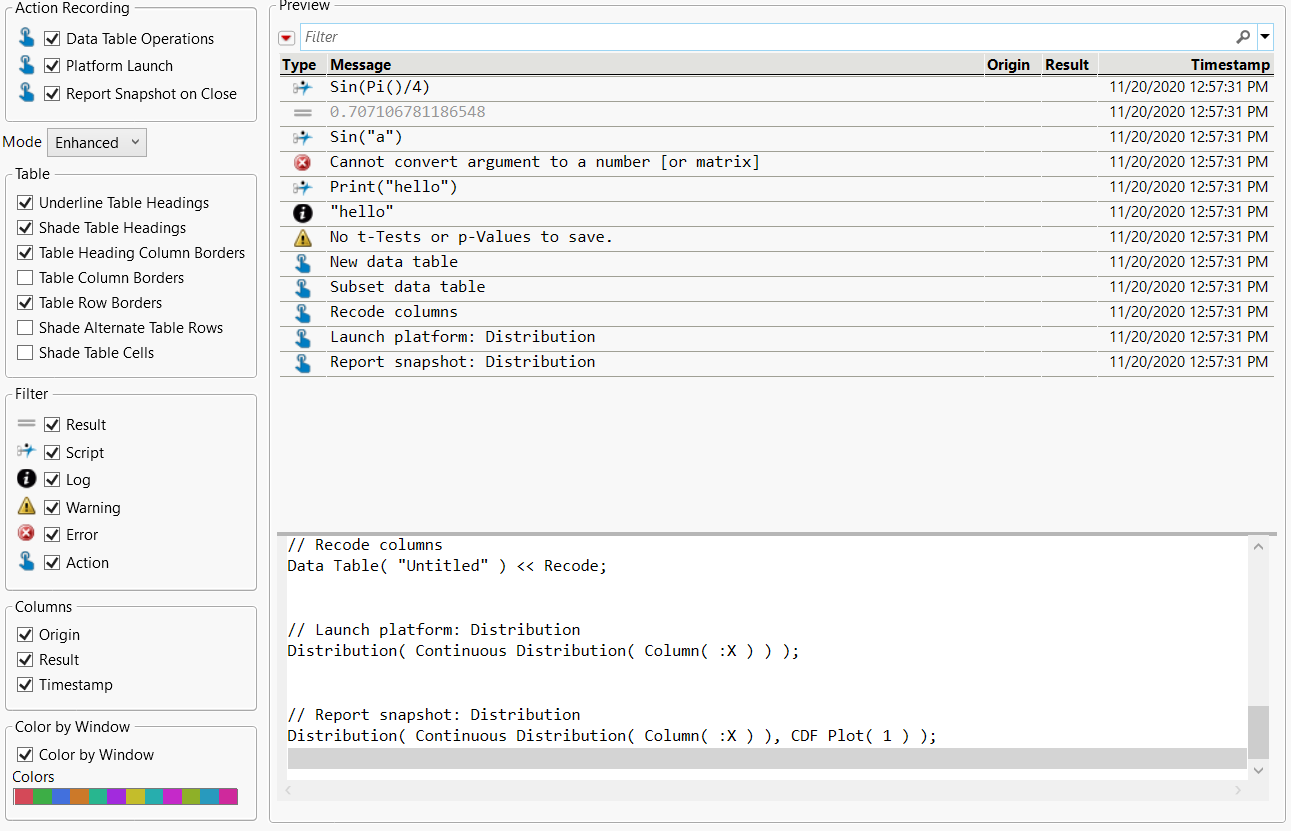Viewport: 1291px width, 831px height.
Task: Click the Log info icon in the Filter panel
Action: point(26,478)
